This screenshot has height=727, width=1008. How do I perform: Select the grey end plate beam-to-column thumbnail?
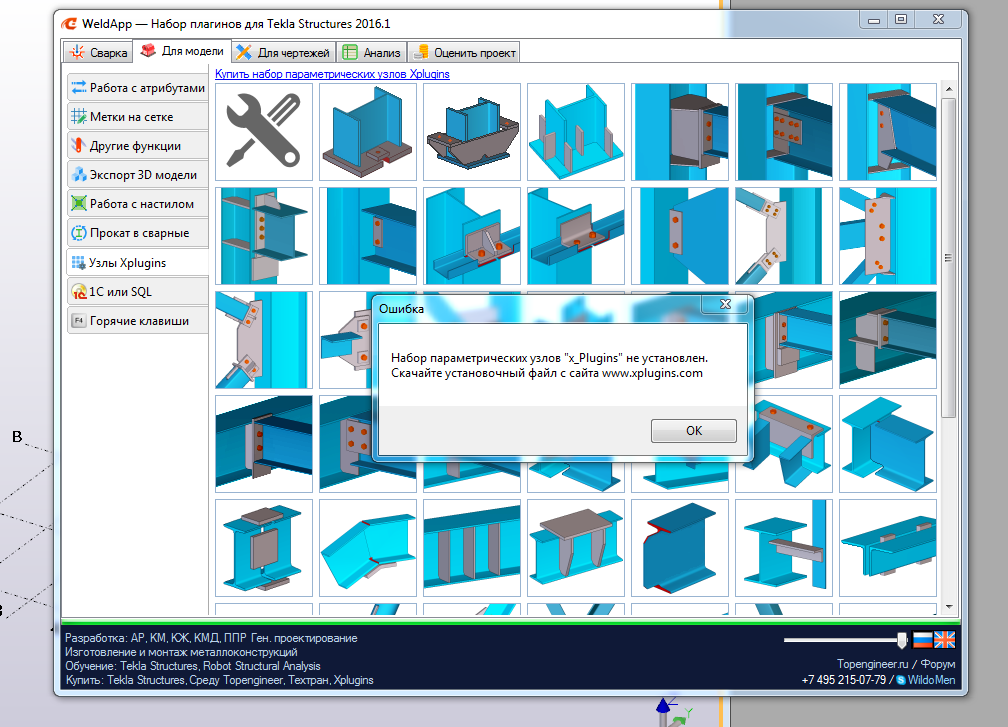coord(680,132)
